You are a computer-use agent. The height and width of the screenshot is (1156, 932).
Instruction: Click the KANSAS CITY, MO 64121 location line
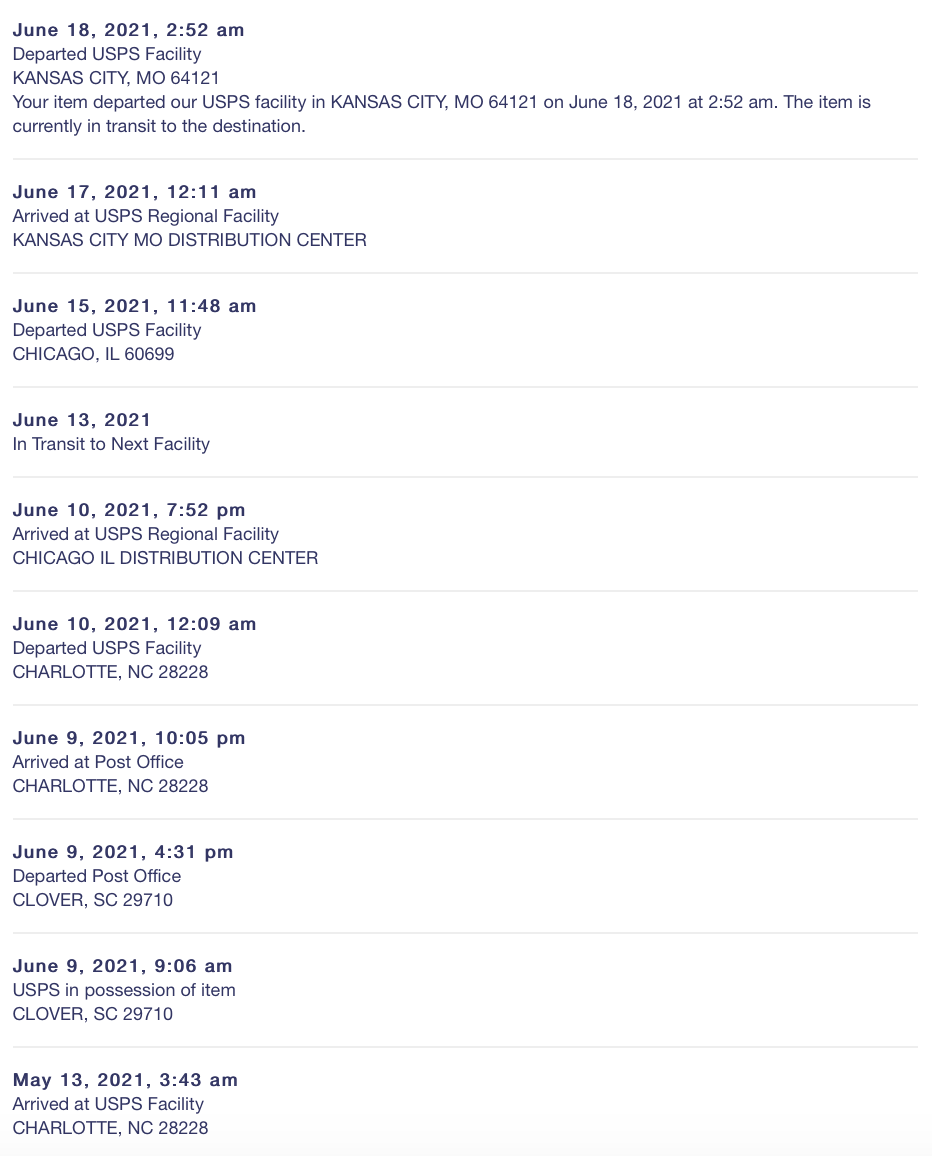[116, 78]
